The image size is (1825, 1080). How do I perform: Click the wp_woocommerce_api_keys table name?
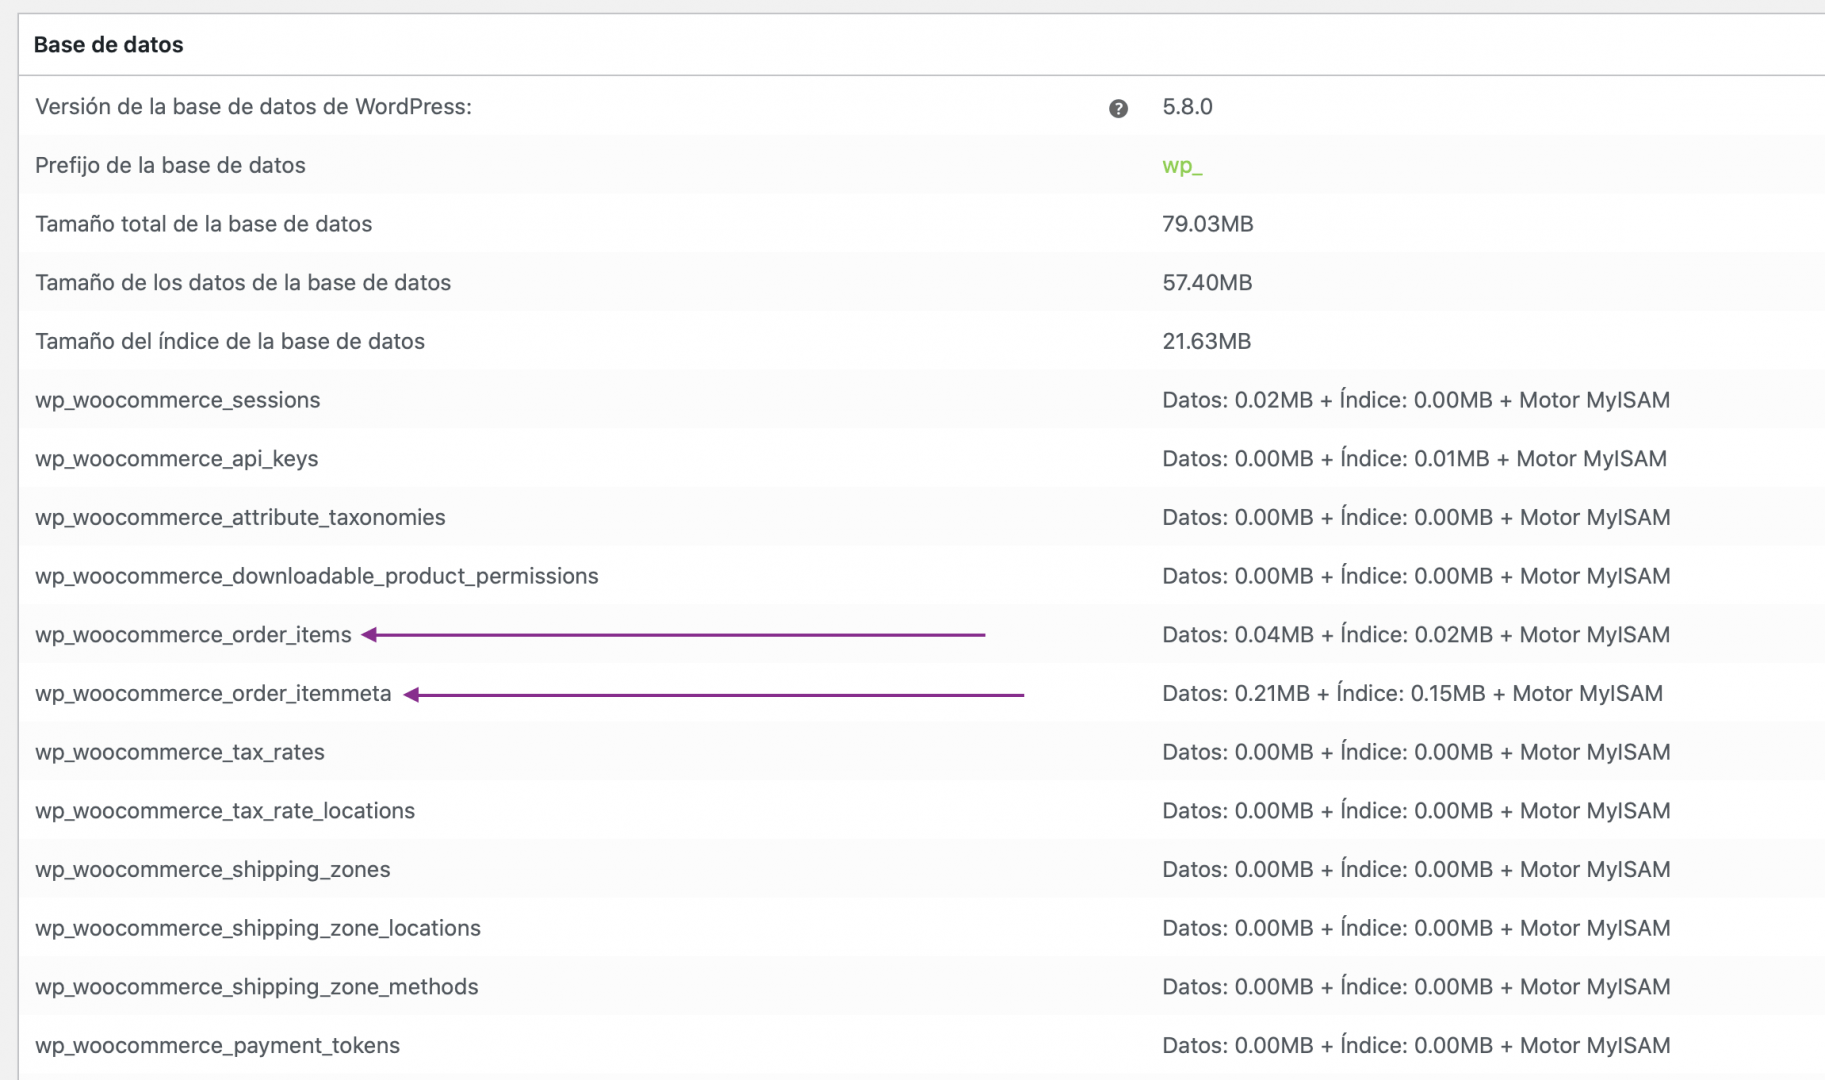(177, 459)
